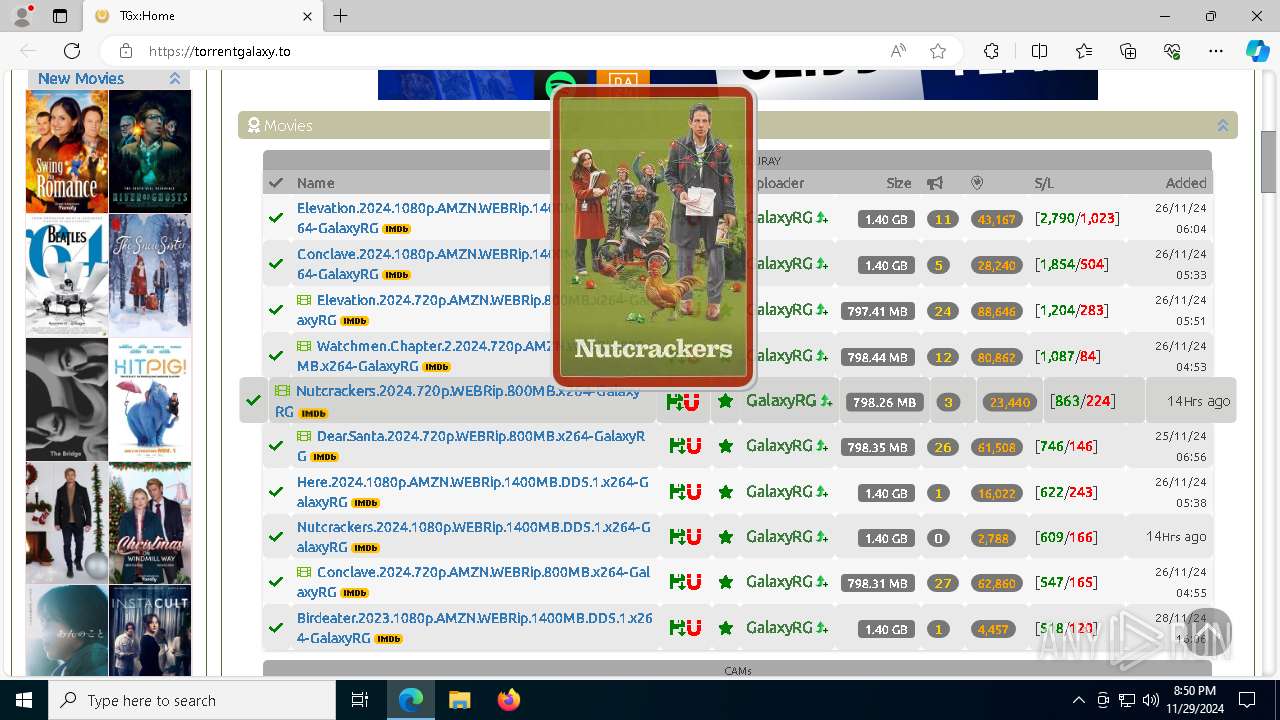Sort table by S/L column
Viewport: 1280px width, 720px height.
point(1044,183)
